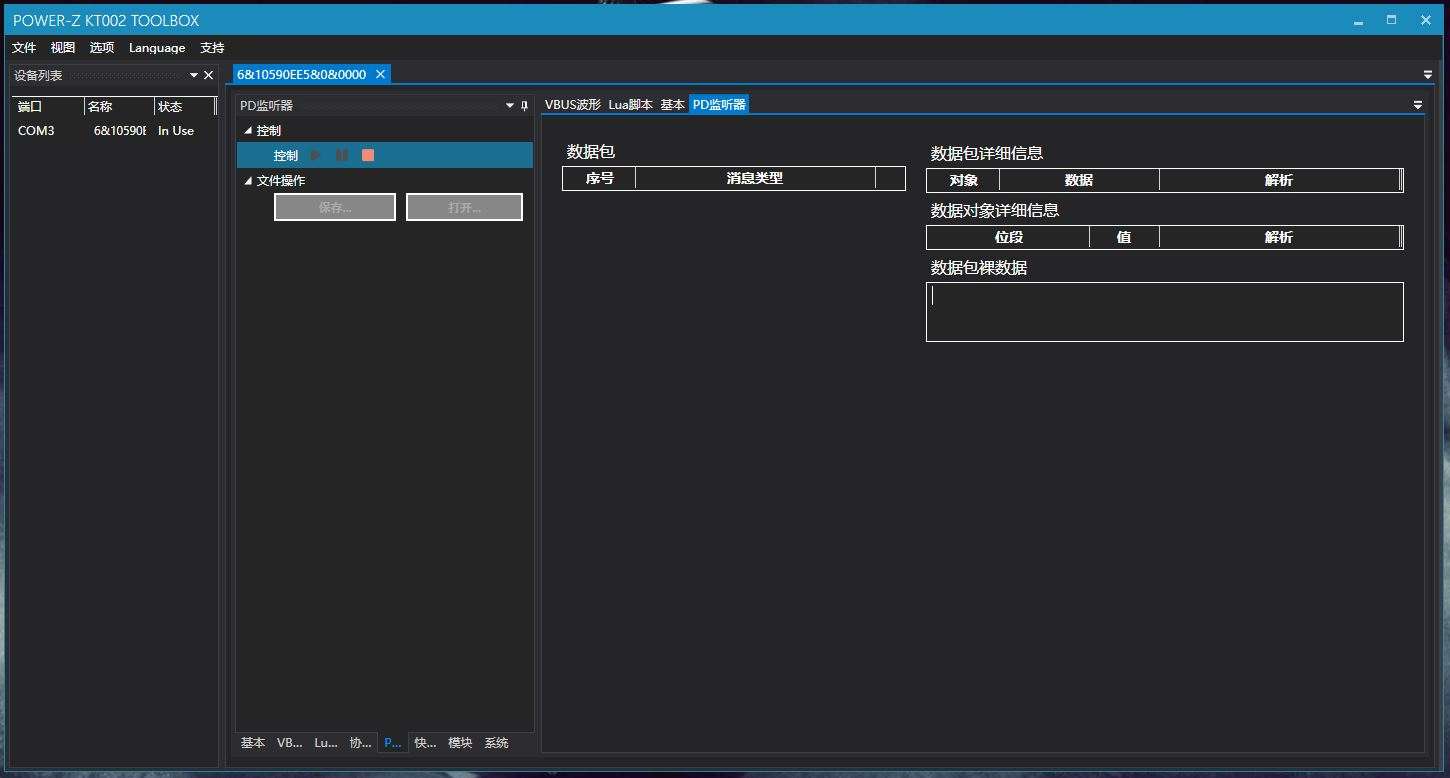Select the COM3 device row
The image size is (1450, 778).
(x=114, y=131)
